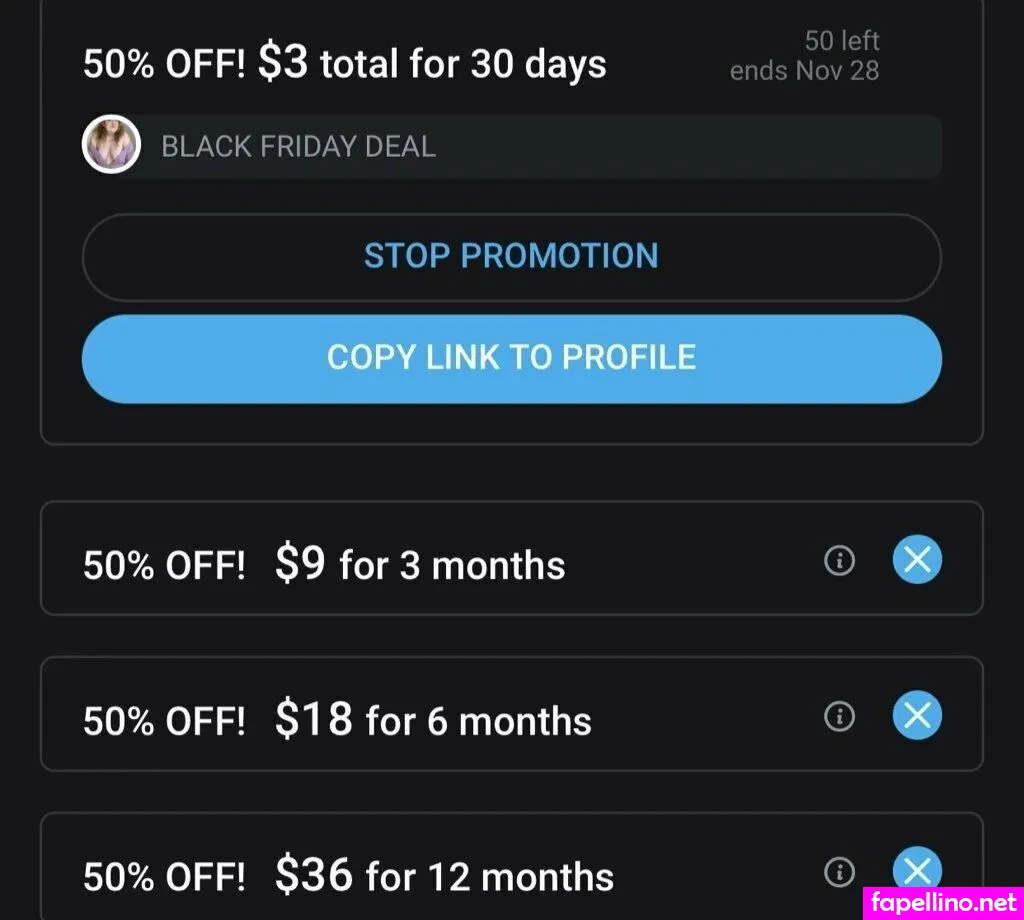Open info for the $36 for 12 months offer
1024x920 pixels.
pyautogui.click(x=839, y=872)
